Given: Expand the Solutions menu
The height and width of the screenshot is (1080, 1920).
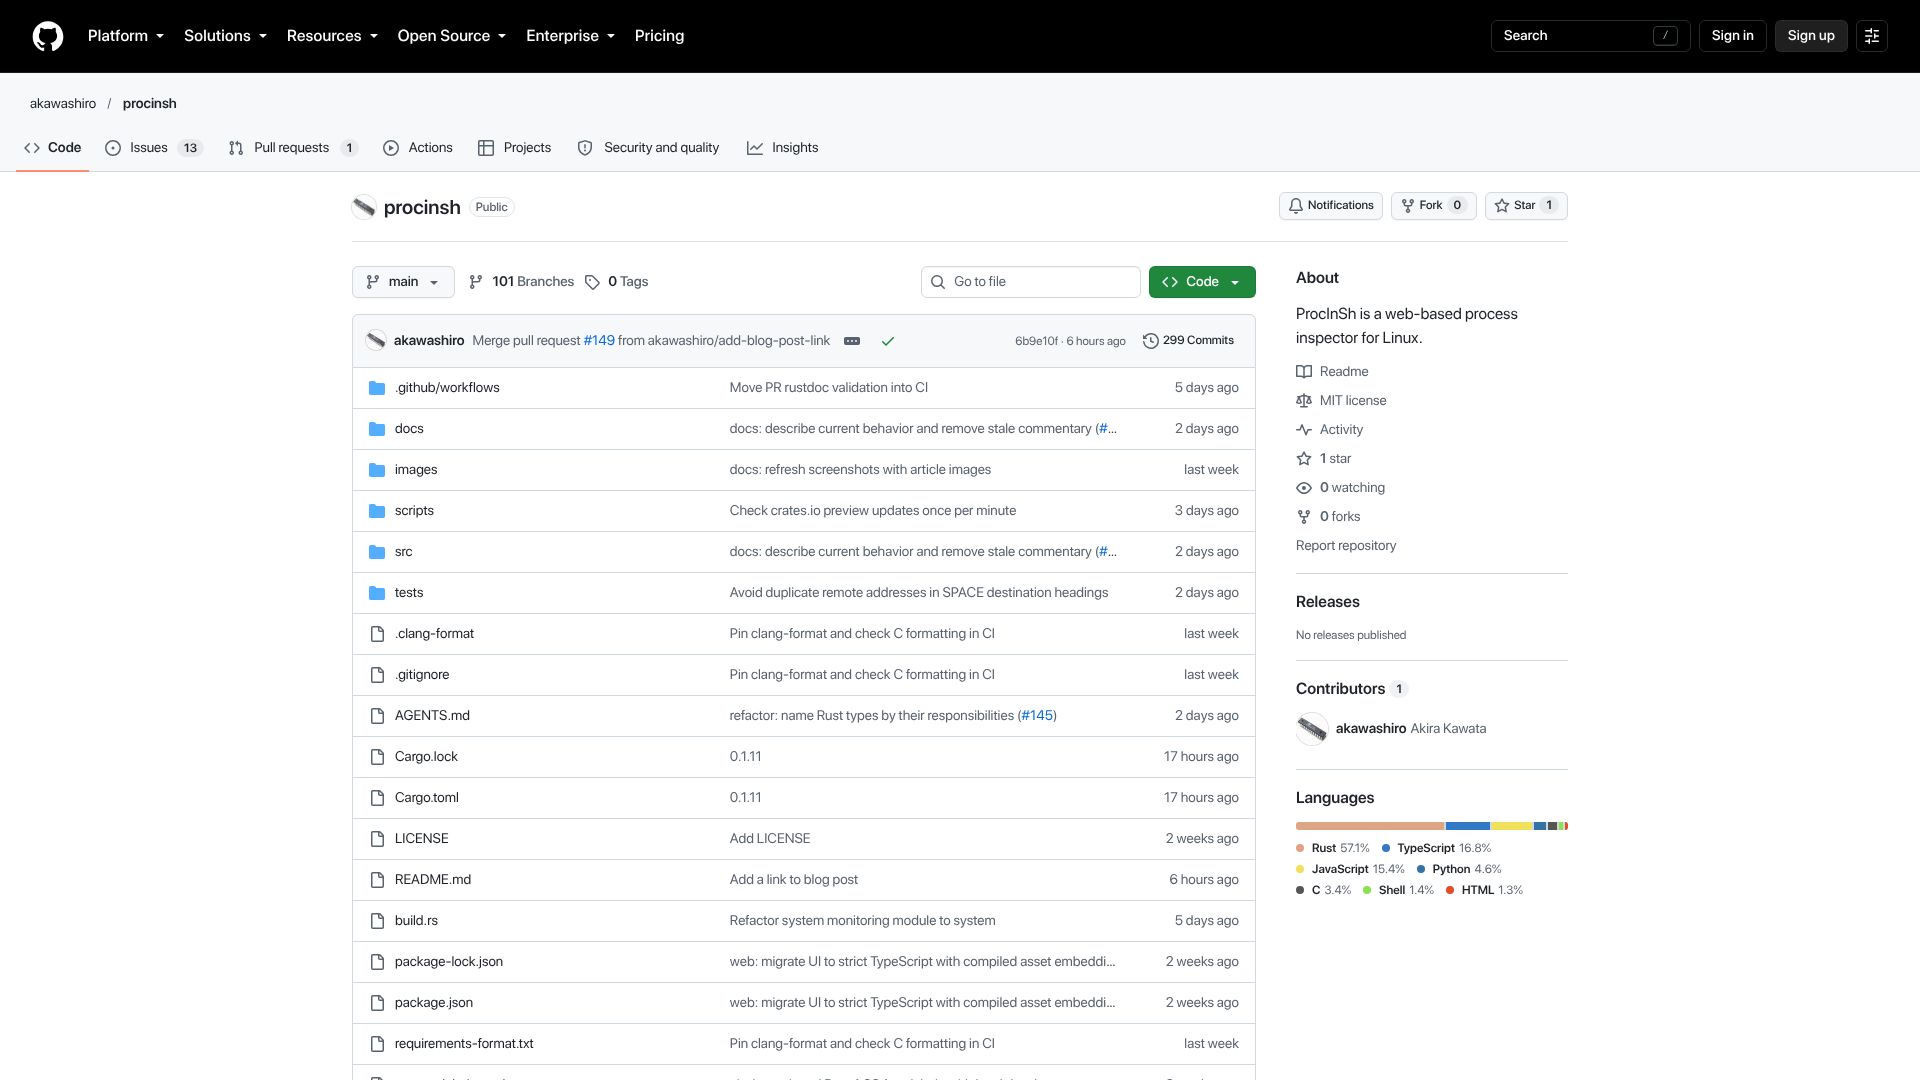Looking at the screenshot, I should click(225, 36).
